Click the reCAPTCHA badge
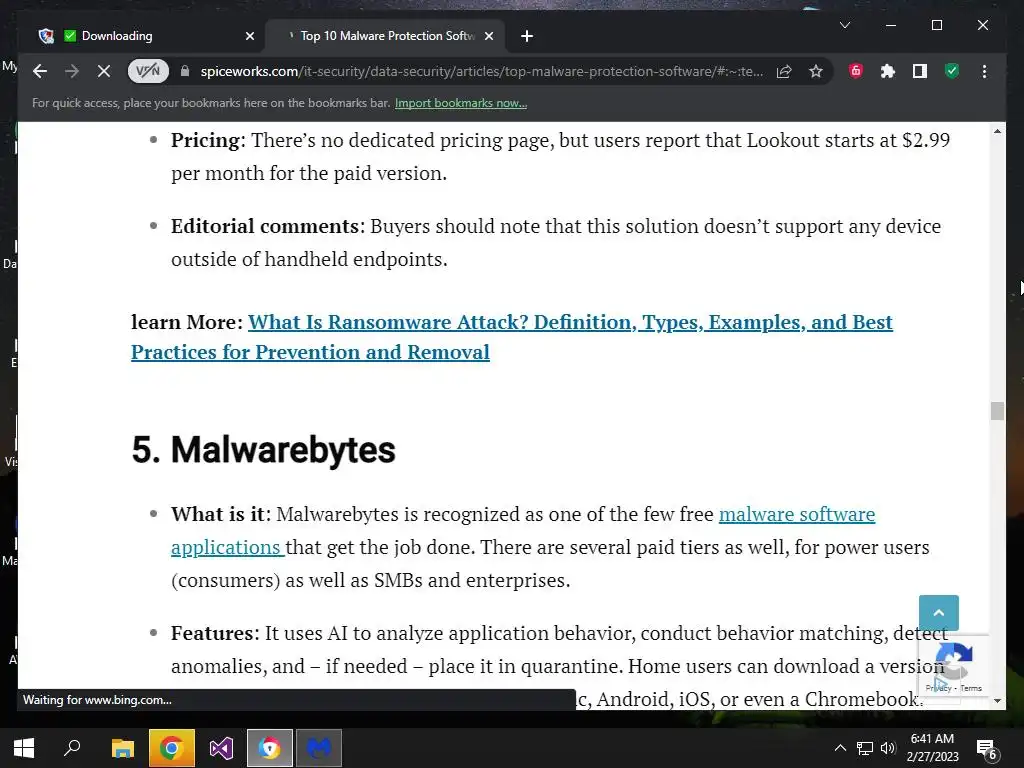Image resolution: width=1024 pixels, height=768 pixels. click(x=953, y=665)
